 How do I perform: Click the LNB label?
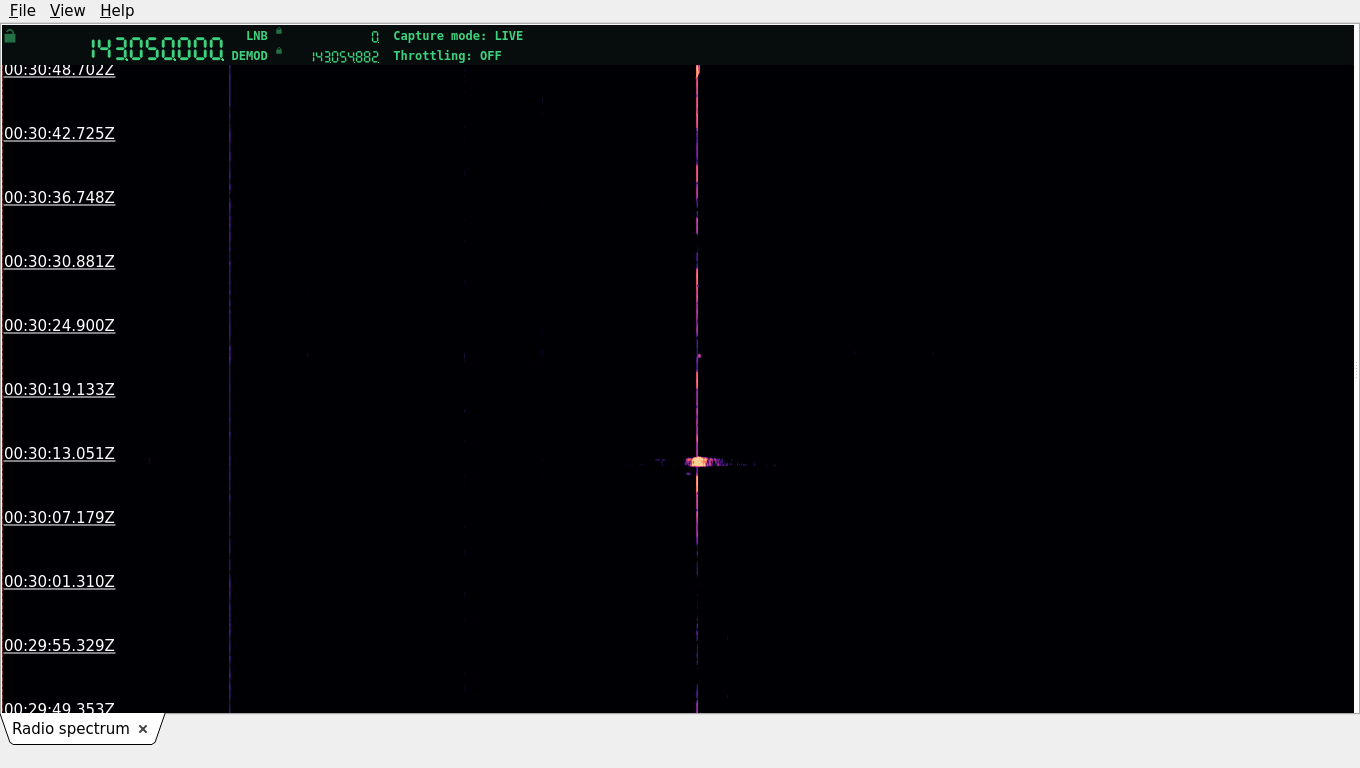[x=257, y=36]
